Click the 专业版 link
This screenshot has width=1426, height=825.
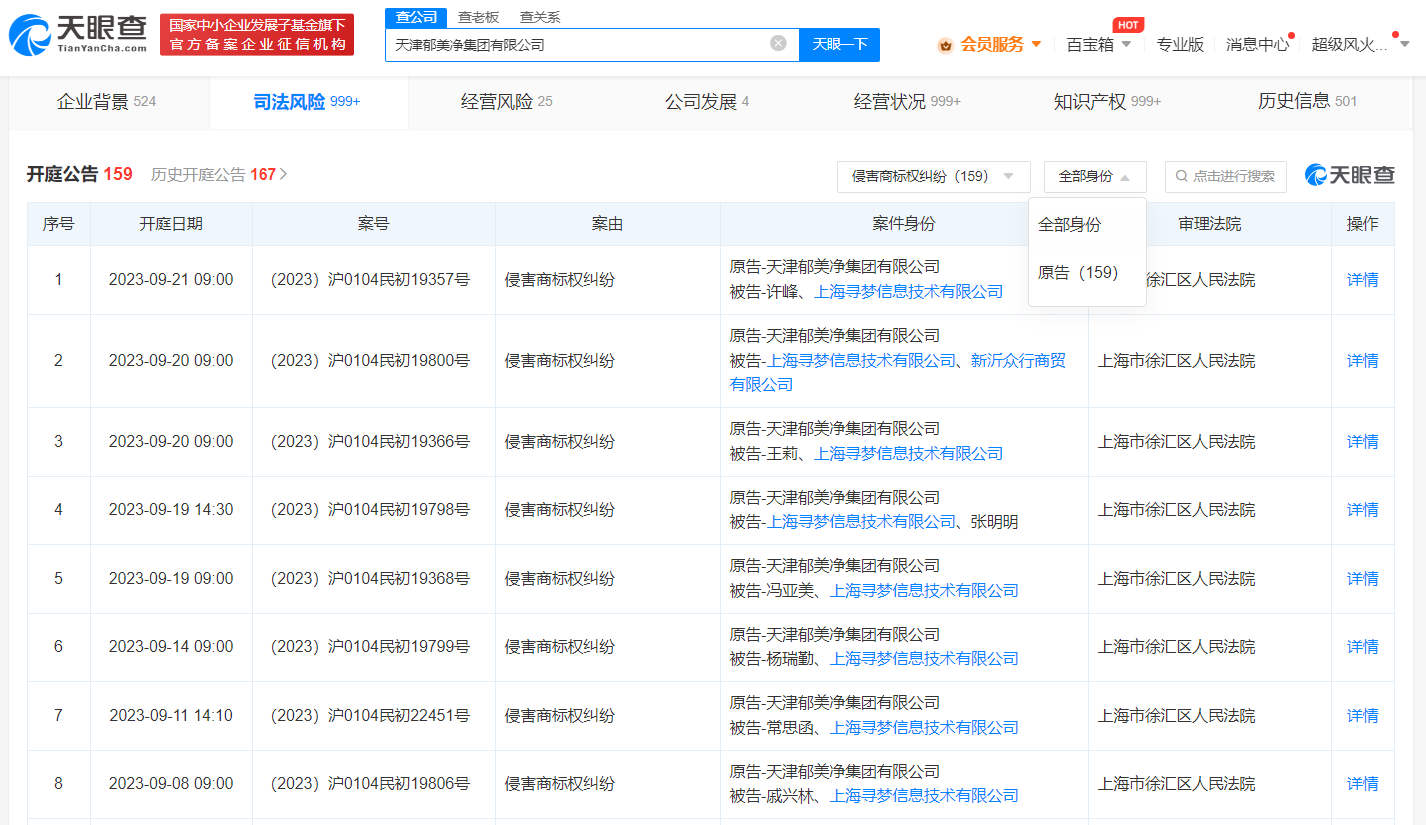[1180, 44]
